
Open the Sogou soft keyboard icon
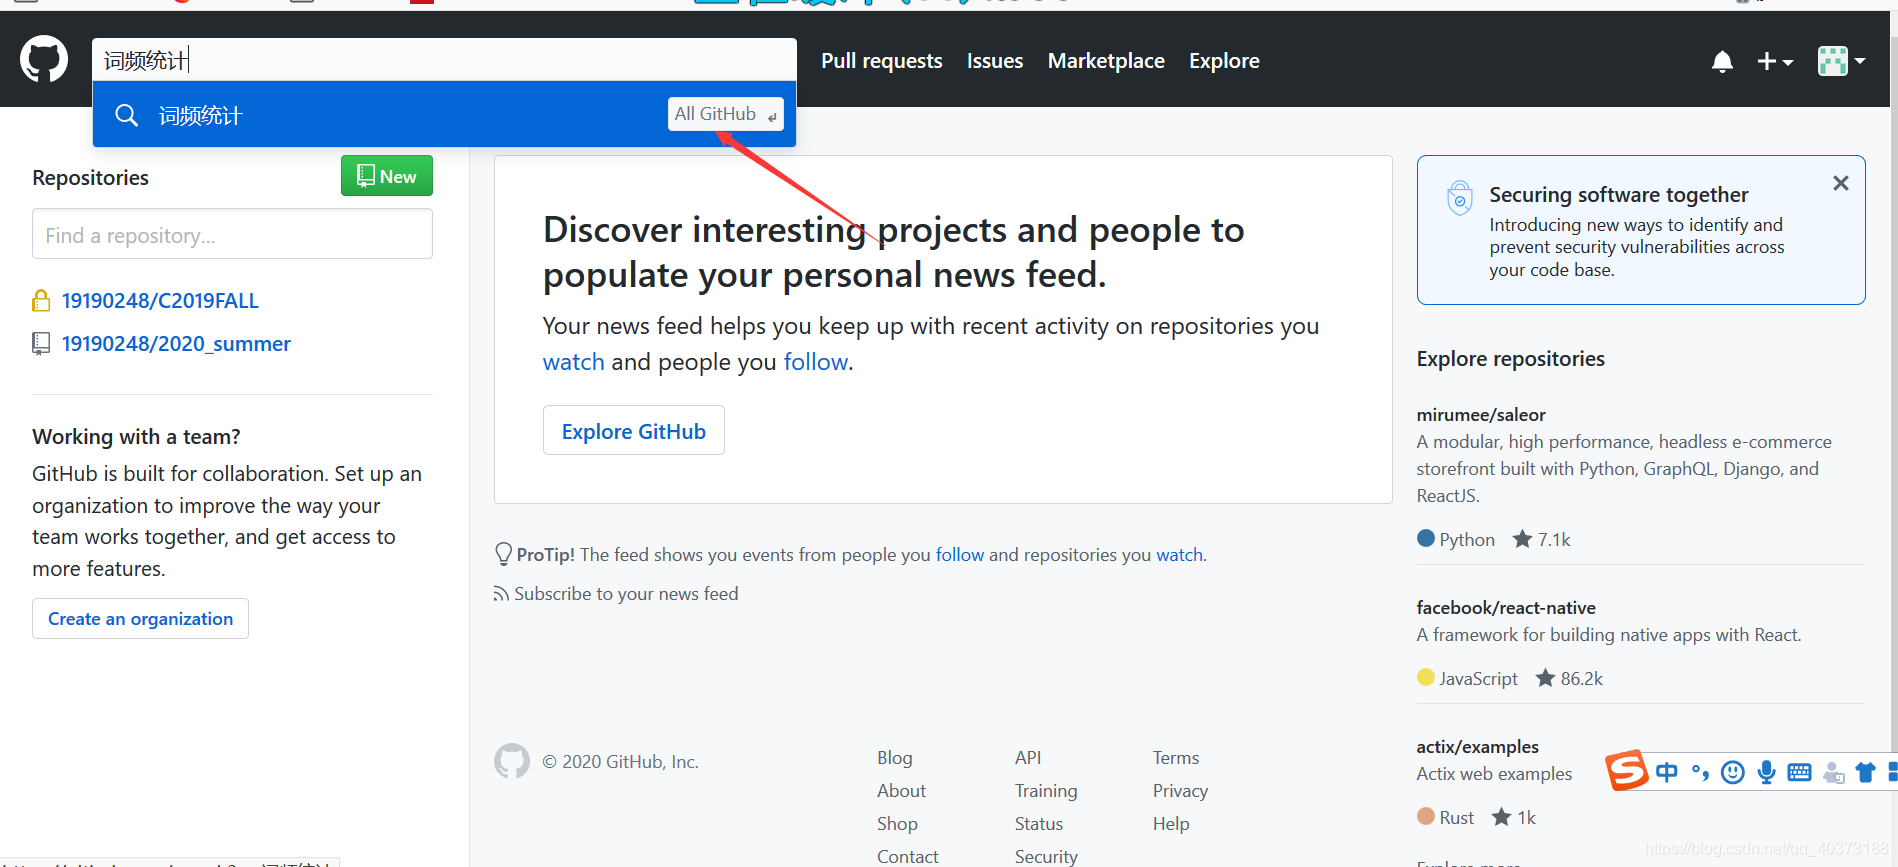click(1799, 772)
